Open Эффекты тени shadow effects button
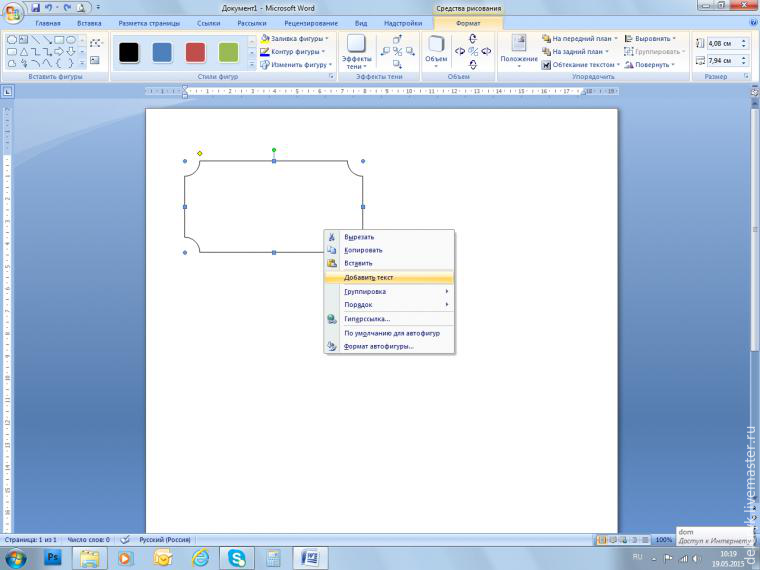Image resolution: width=760 pixels, height=570 pixels. (x=356, y=52)
